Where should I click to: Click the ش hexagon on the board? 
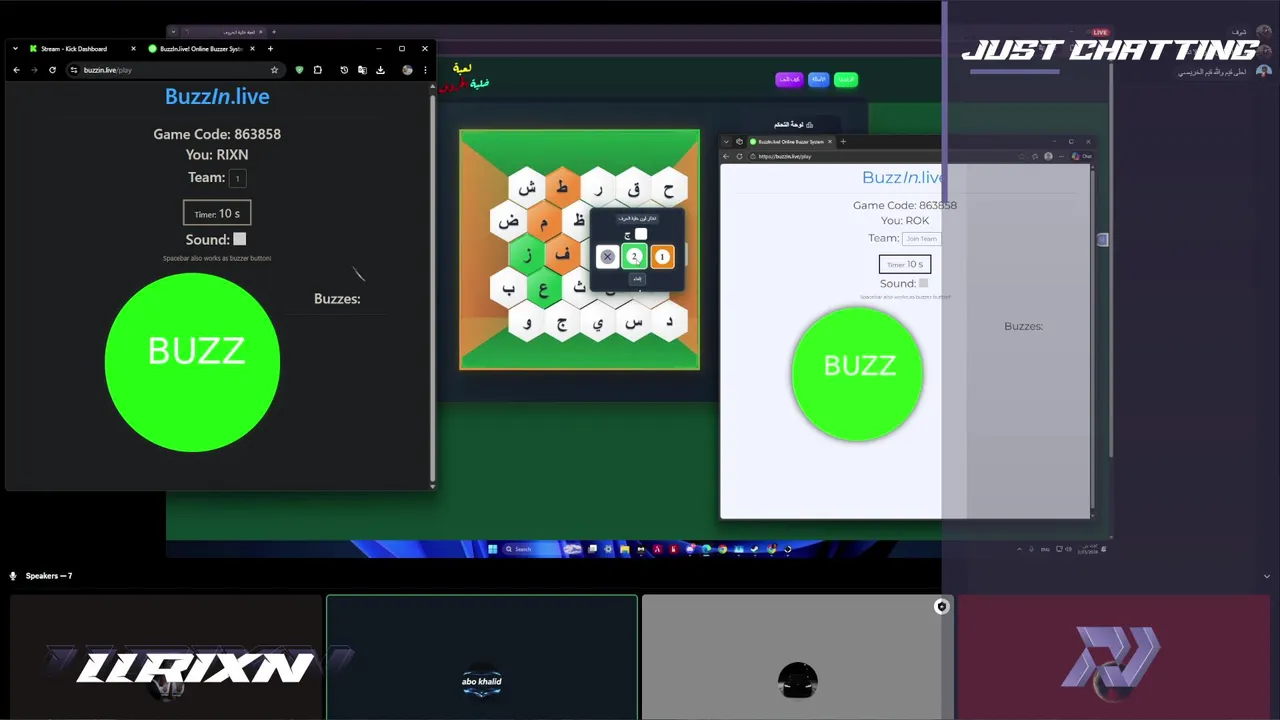coord(527,188)
